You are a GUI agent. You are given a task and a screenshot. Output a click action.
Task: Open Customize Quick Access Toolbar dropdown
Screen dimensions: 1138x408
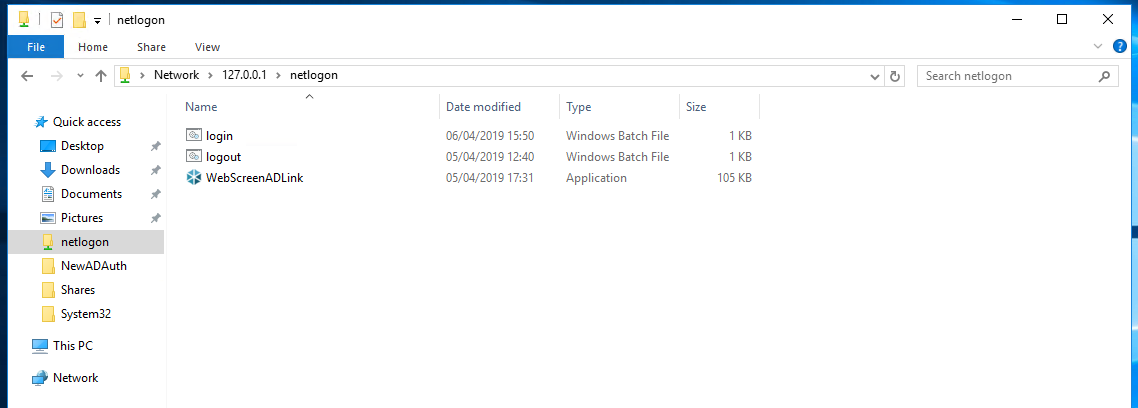(x=97, y=21)
